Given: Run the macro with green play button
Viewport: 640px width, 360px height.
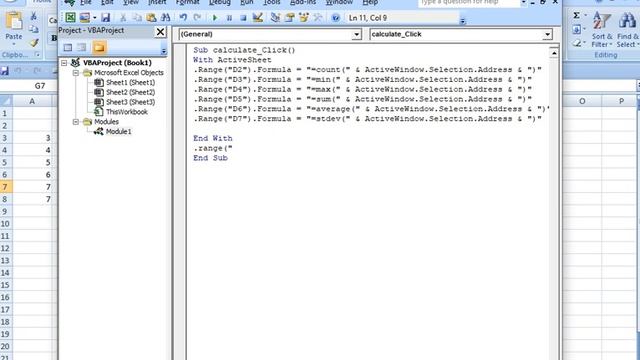Looking at the screenshot, I should point(215,18).
